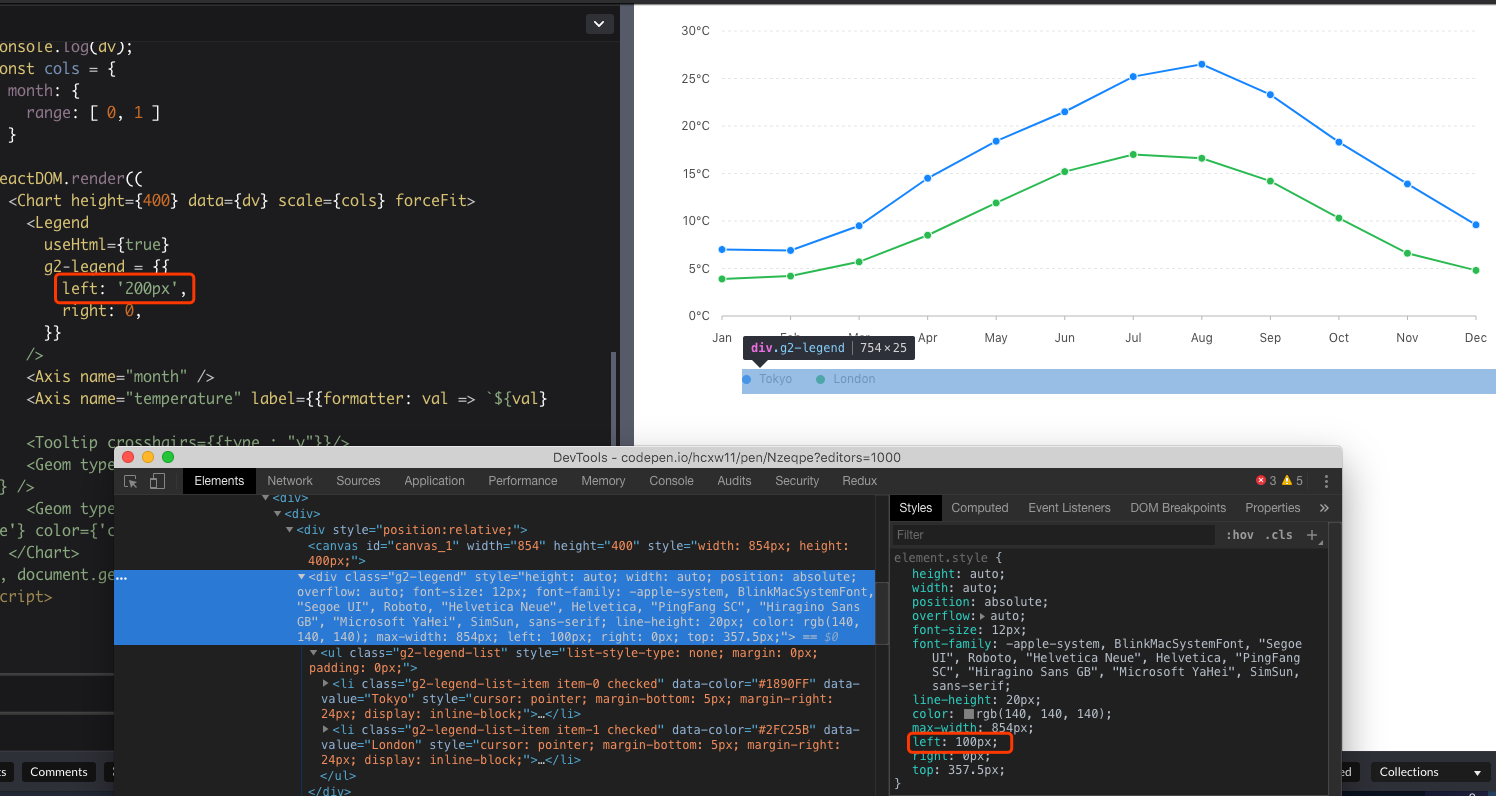Add a new style rule with the plus icon

1312,534
